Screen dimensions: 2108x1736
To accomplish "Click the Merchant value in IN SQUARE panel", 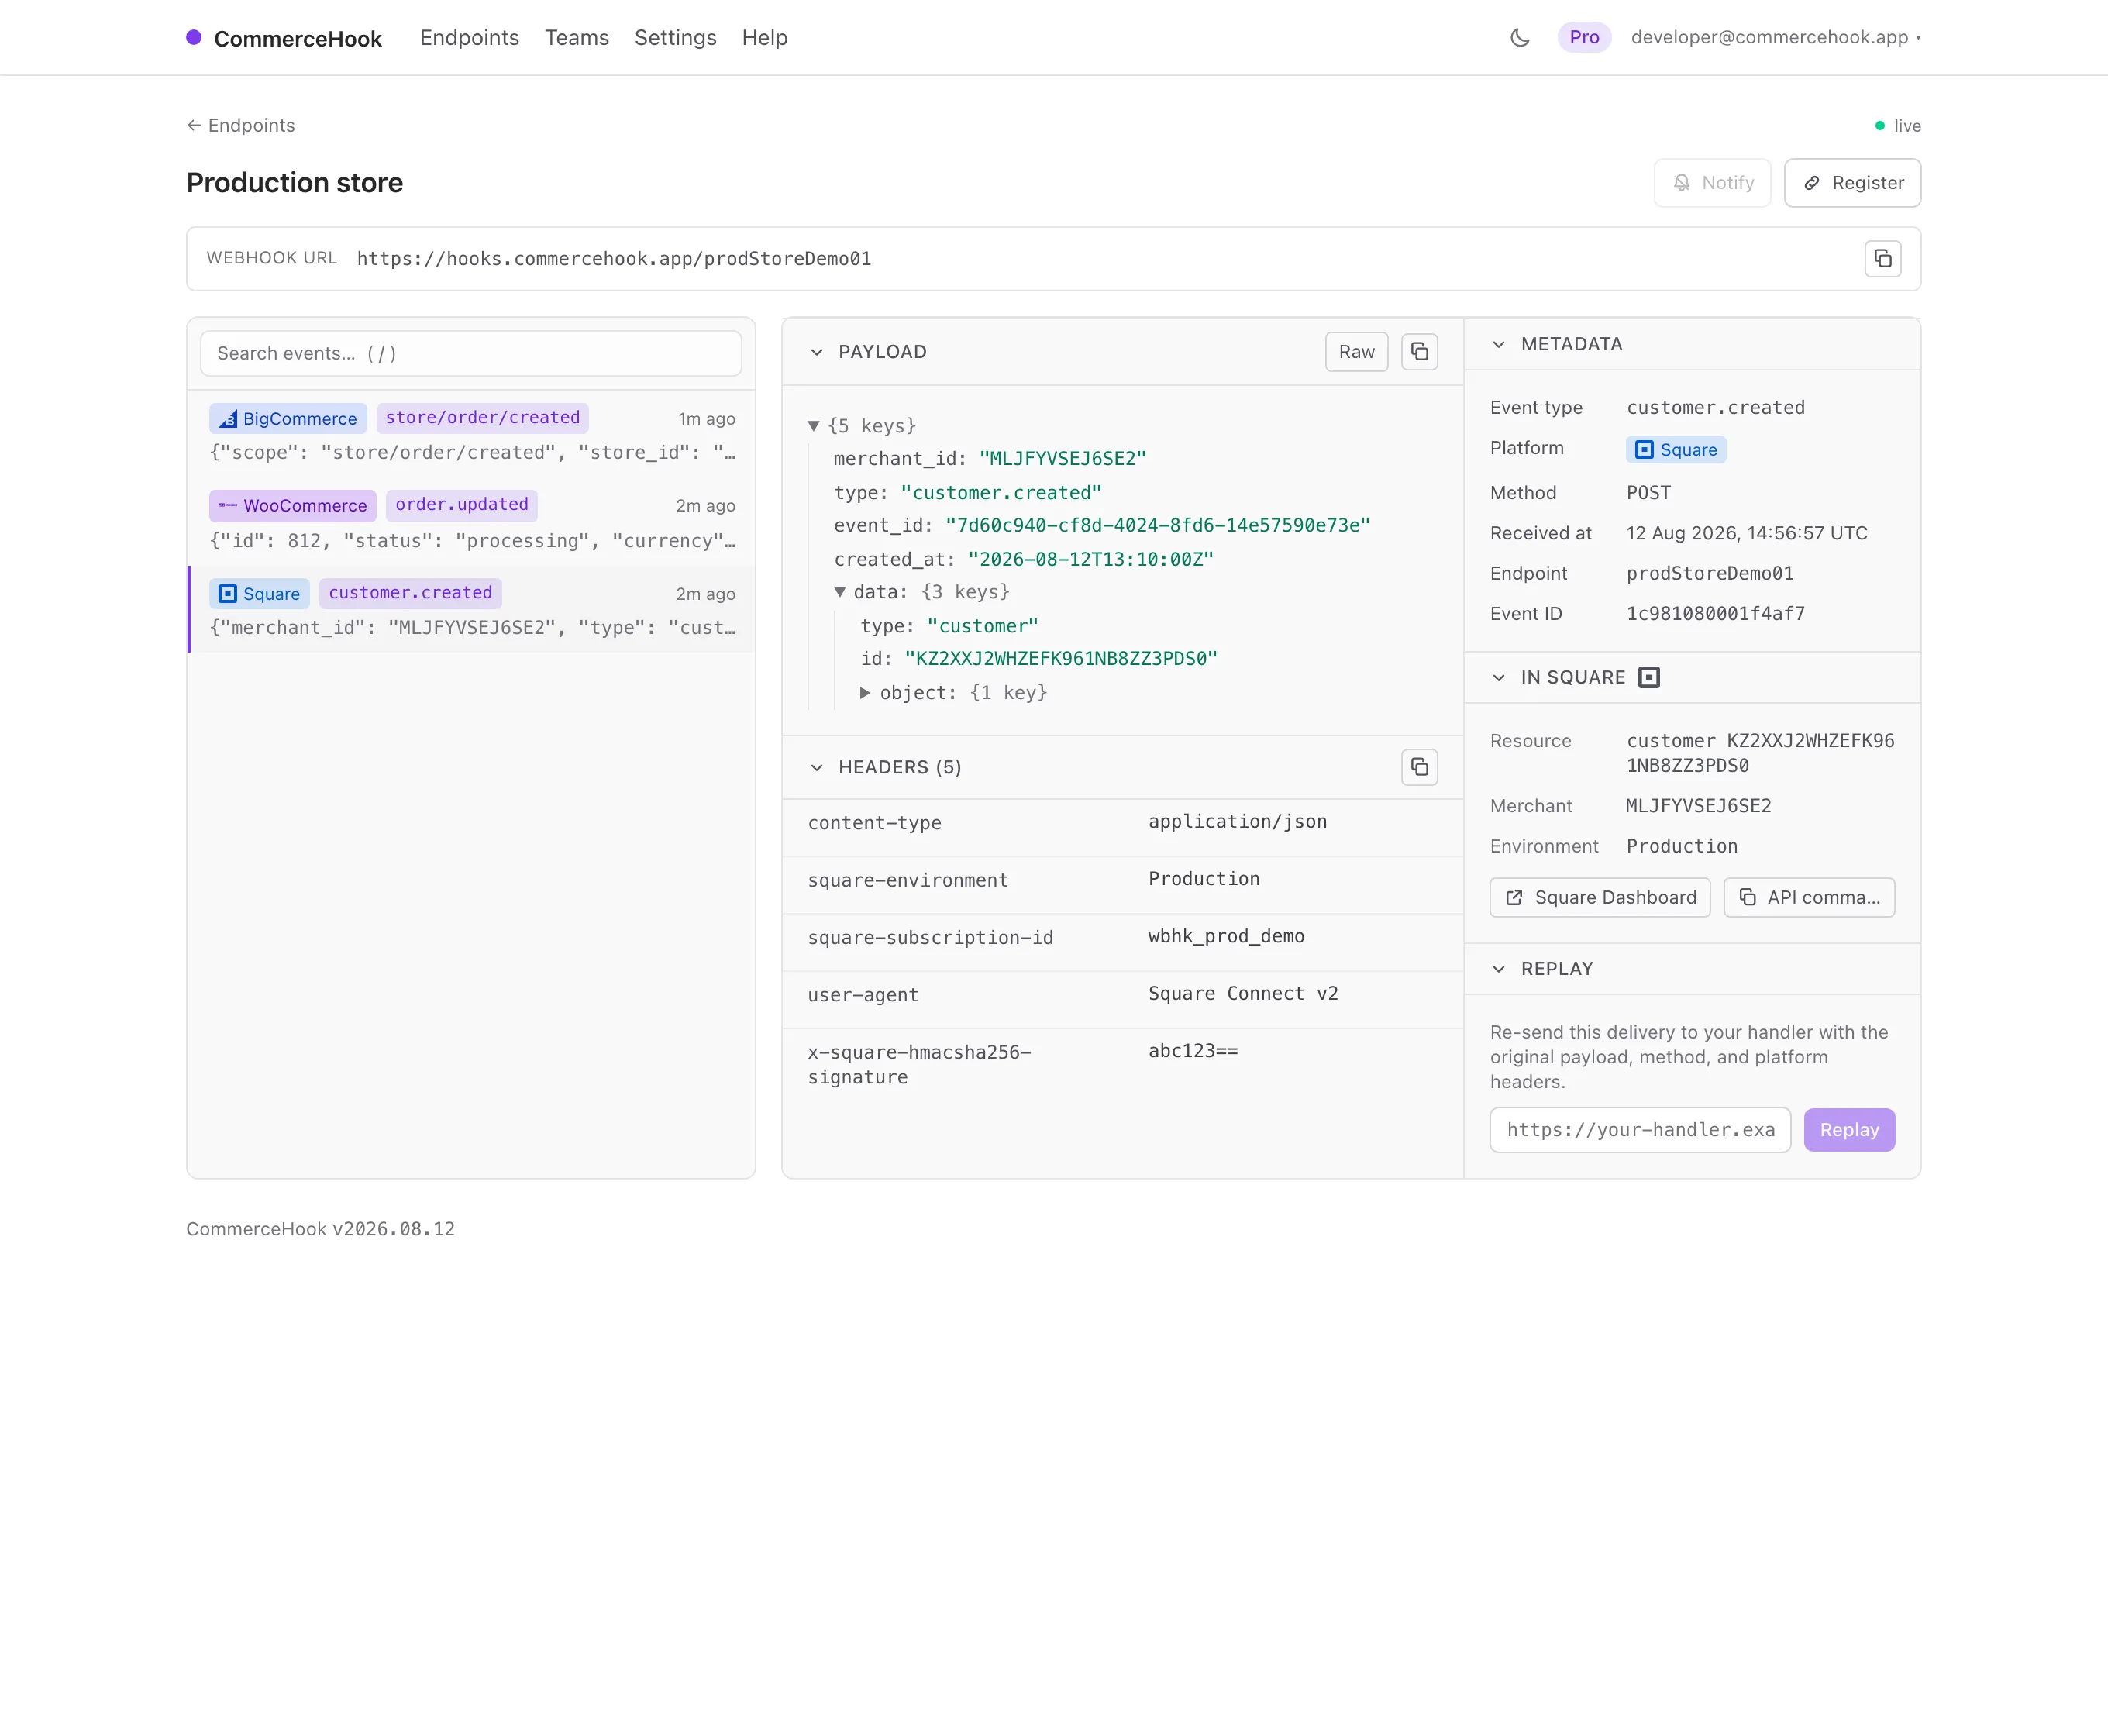I will click(x=1698, y=806).
